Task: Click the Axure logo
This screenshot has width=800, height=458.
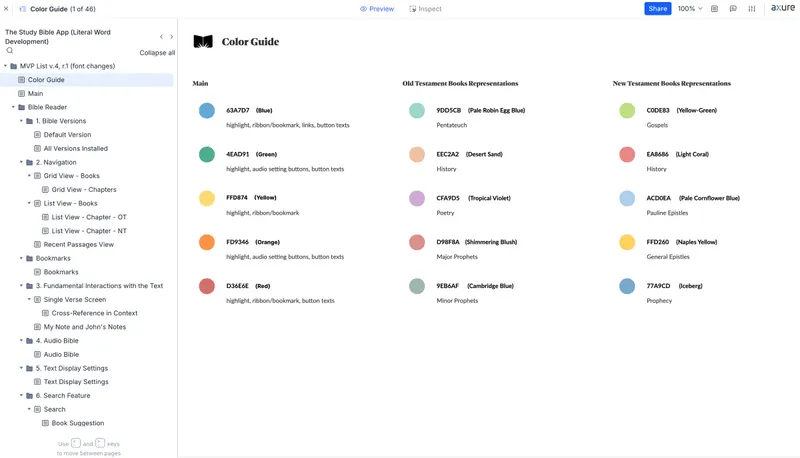Action: 783,8
